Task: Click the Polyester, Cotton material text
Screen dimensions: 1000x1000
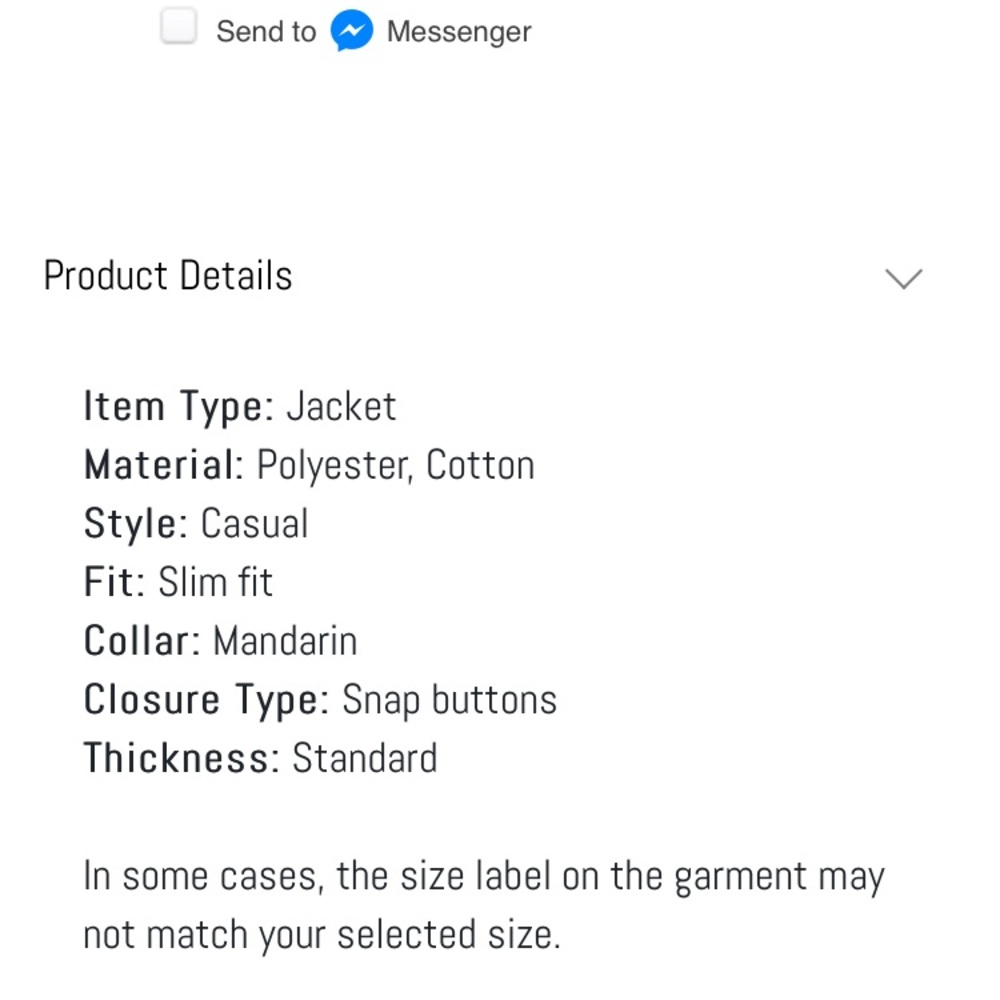Action: (x=396, y=464)
